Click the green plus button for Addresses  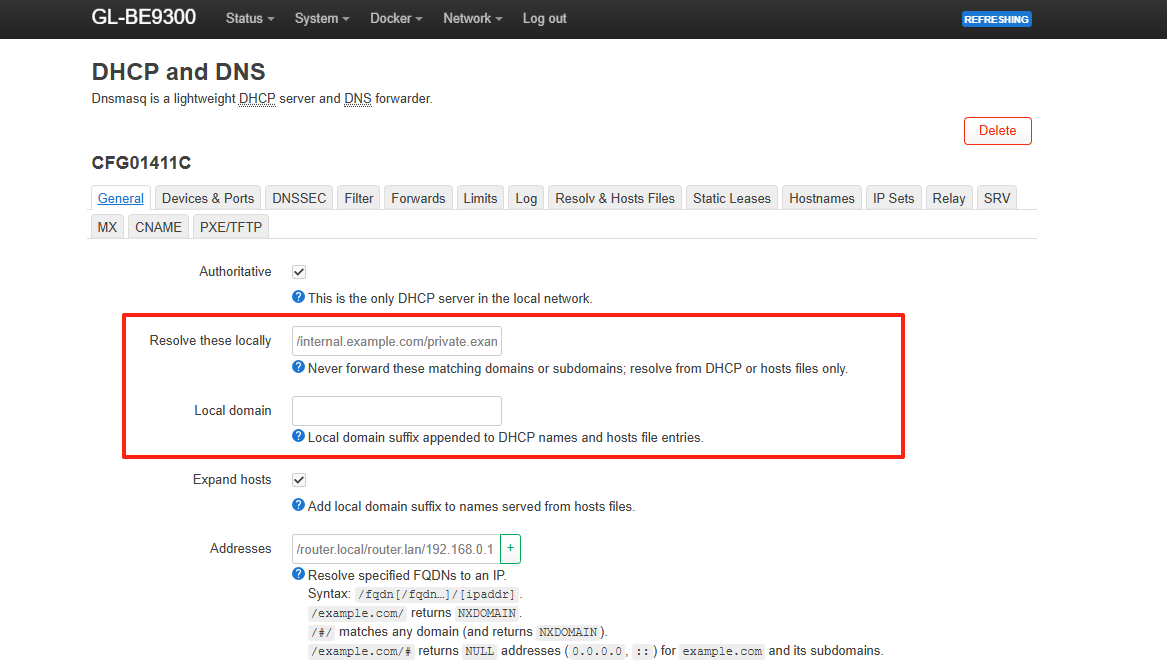(x=510, y=548)
